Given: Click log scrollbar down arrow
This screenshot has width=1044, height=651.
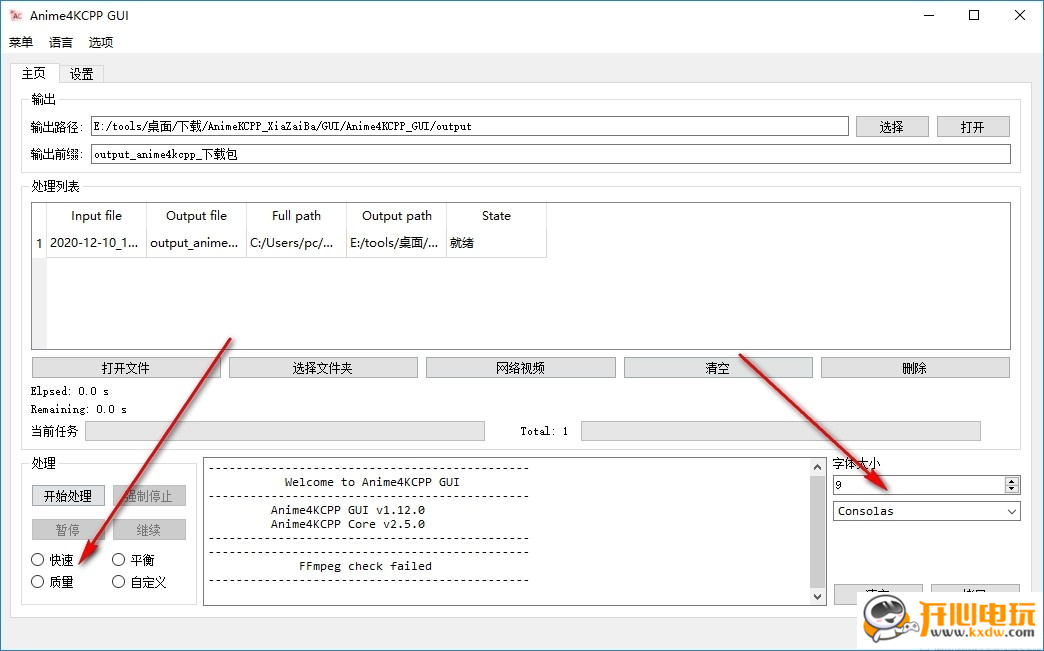Looking at the screenshot, I should (818, 596).
